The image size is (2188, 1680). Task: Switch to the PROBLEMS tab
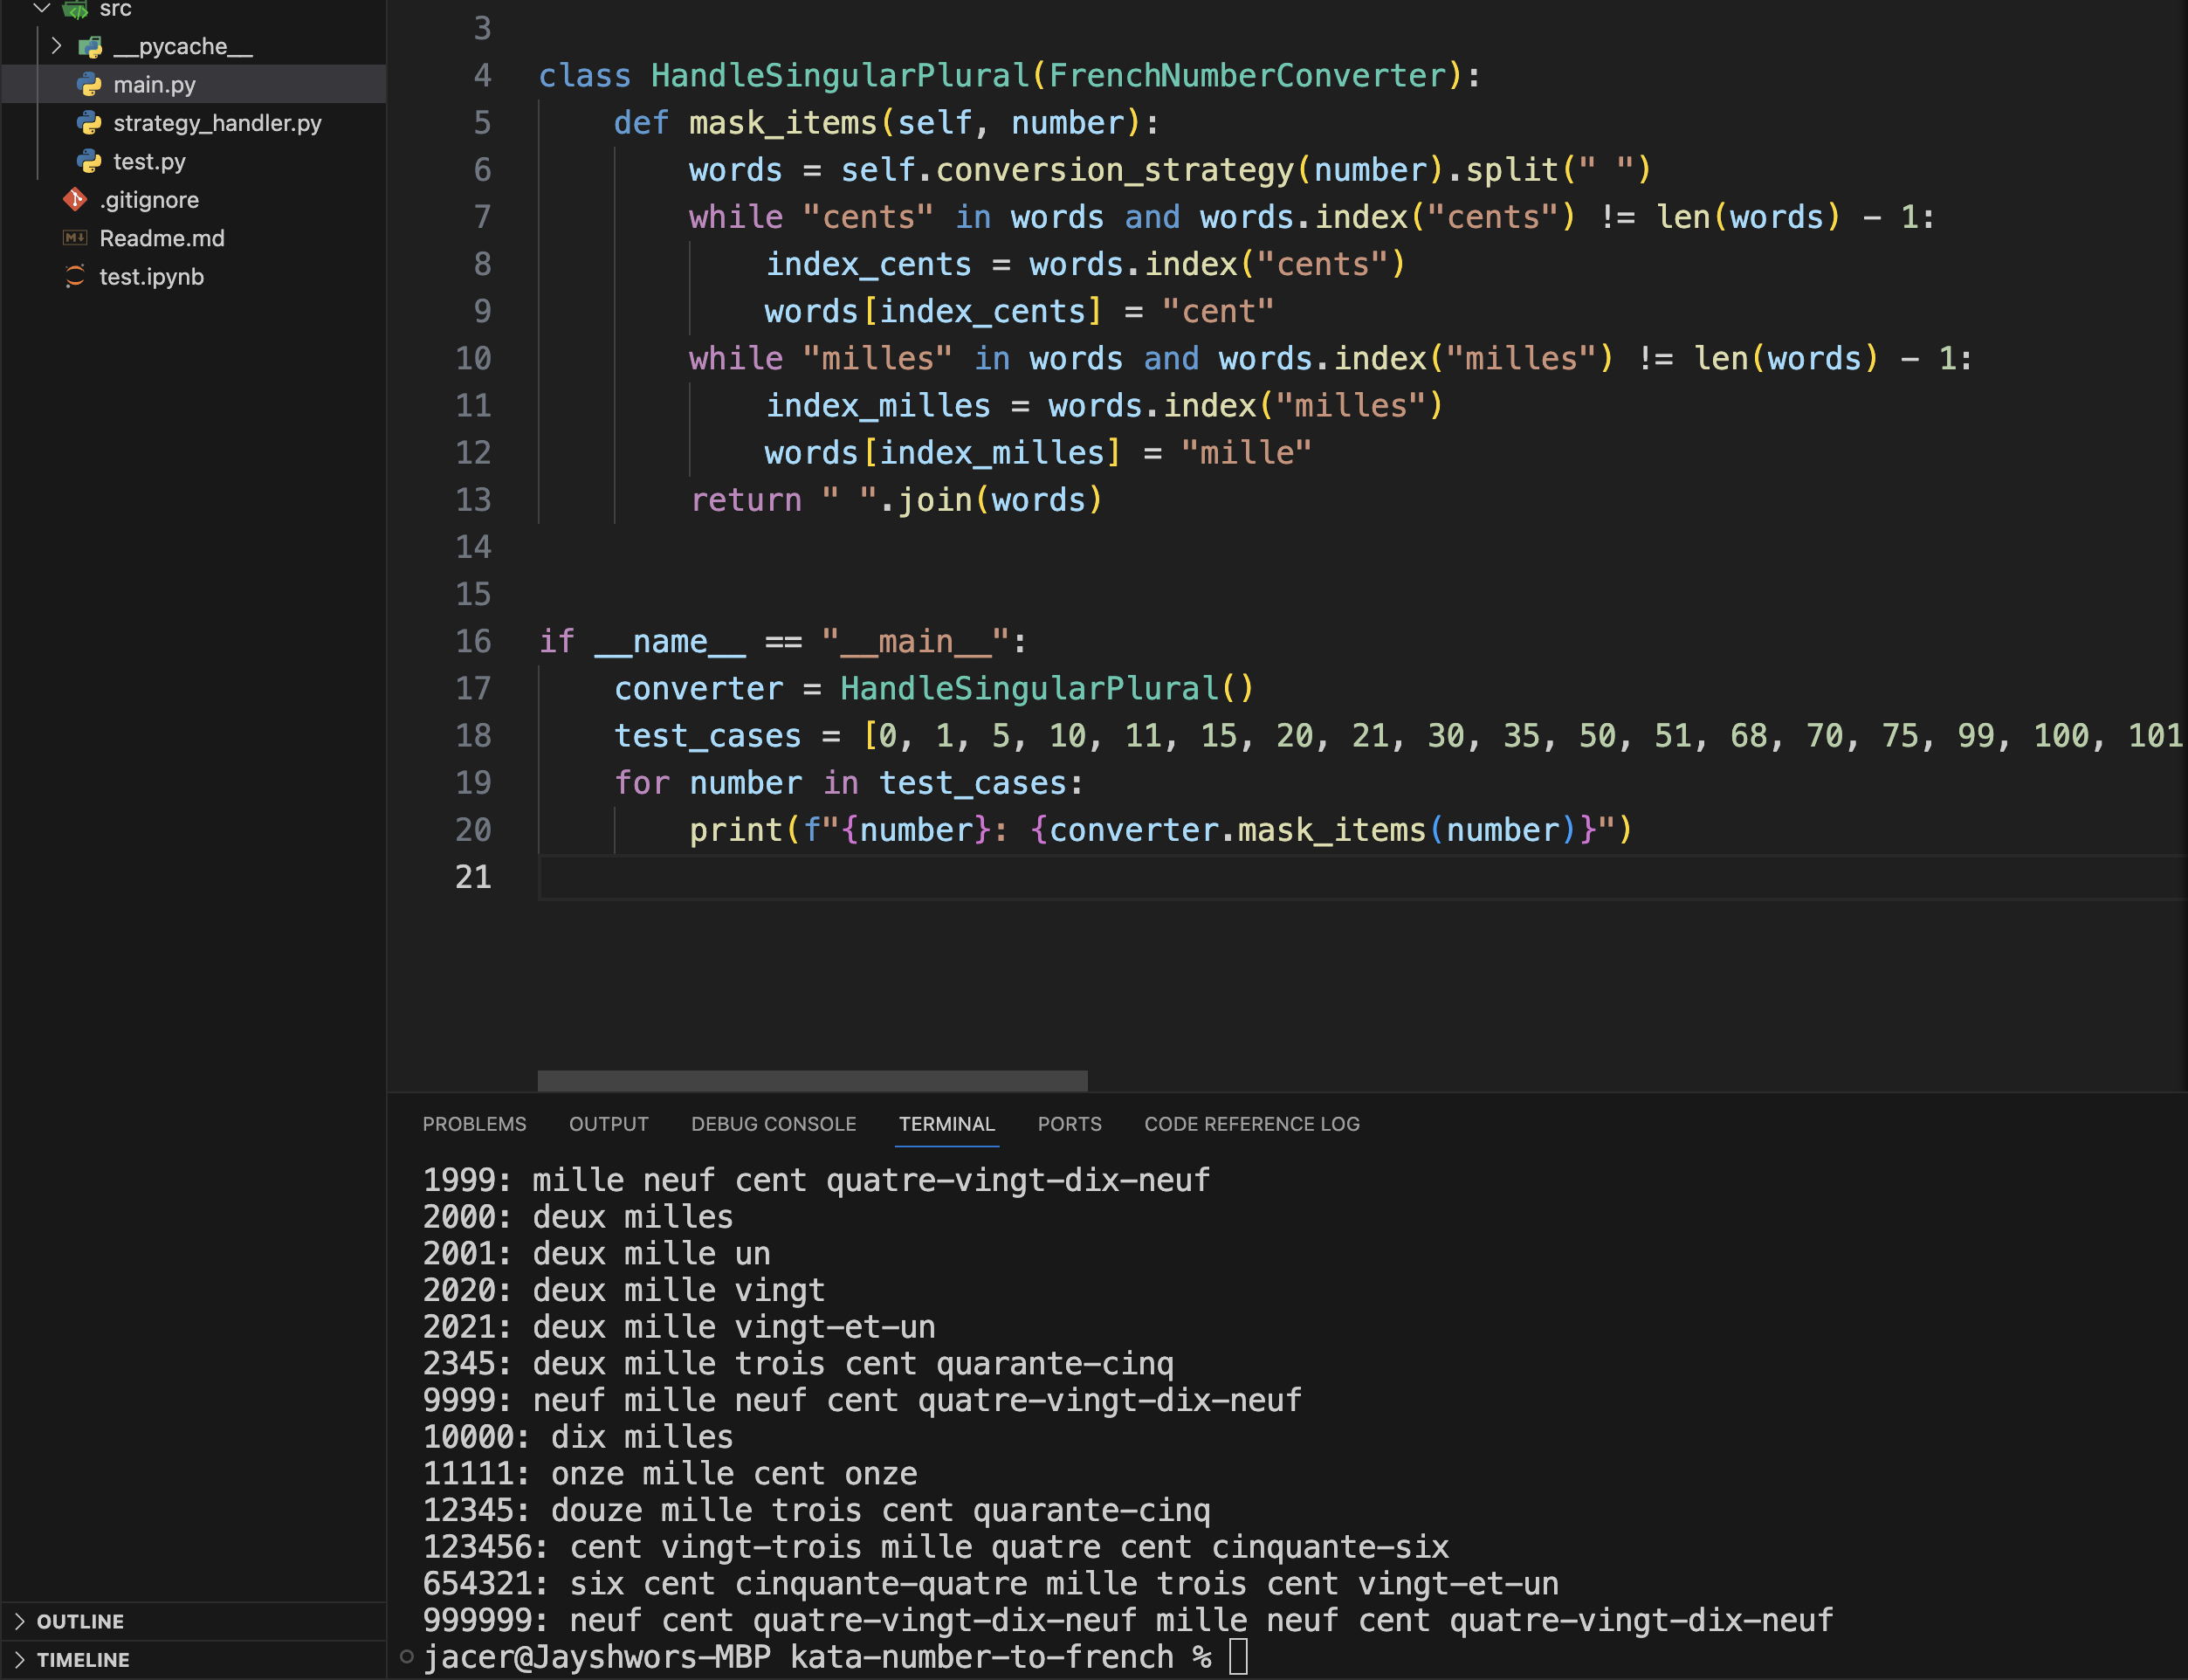474,1124
